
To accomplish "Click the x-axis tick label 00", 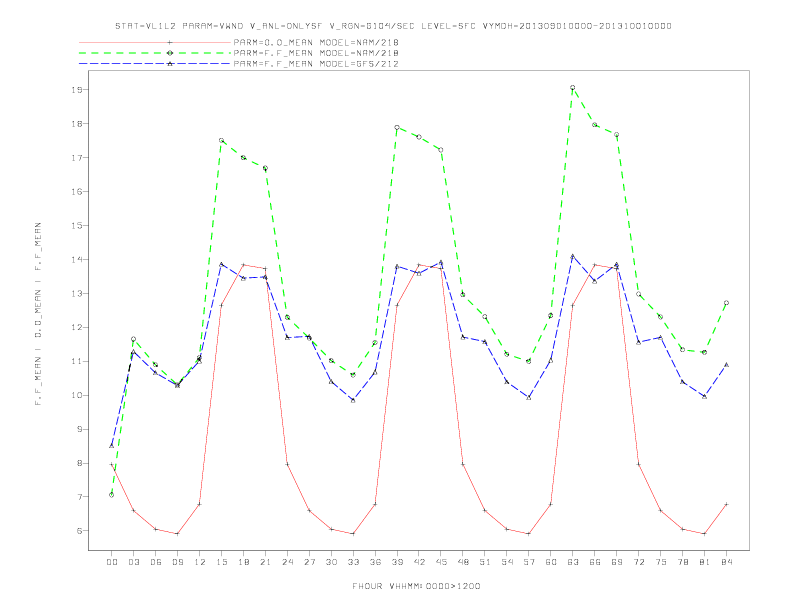I will click(x=112, y=562).
